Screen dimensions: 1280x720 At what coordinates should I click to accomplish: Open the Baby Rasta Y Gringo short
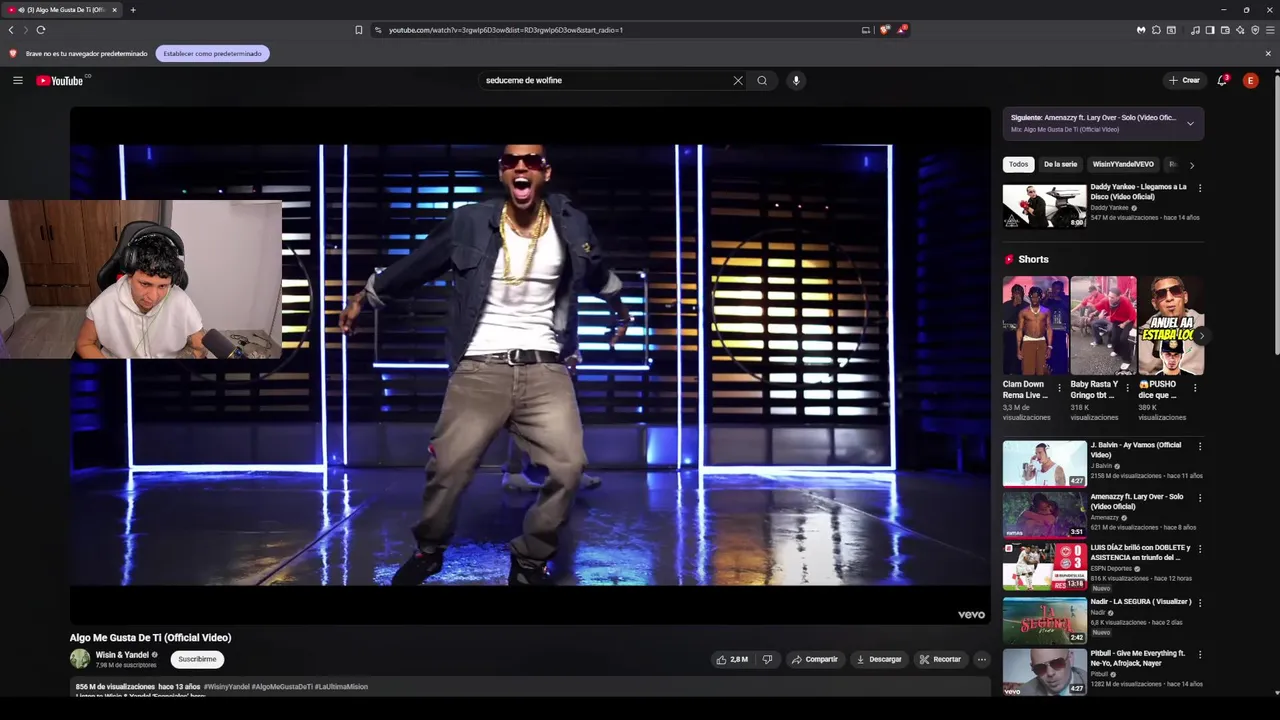[x=1103, y=325]
